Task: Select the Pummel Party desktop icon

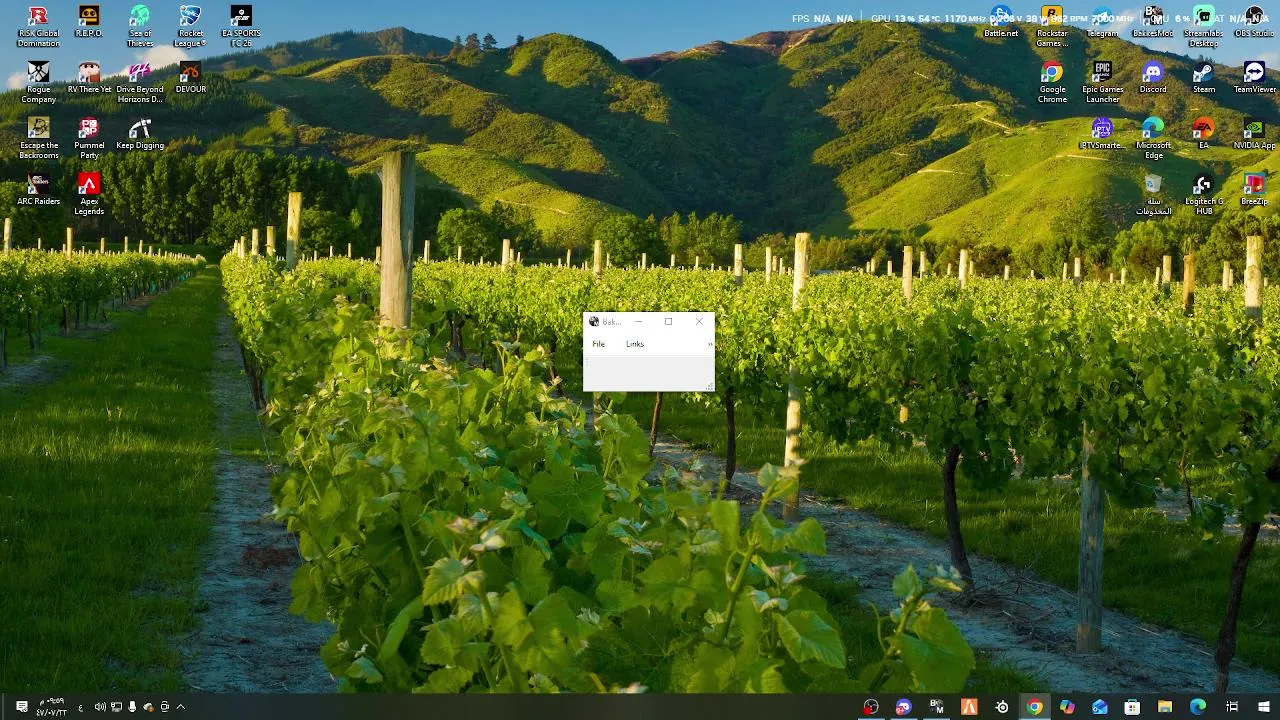Action: [89, 139]
